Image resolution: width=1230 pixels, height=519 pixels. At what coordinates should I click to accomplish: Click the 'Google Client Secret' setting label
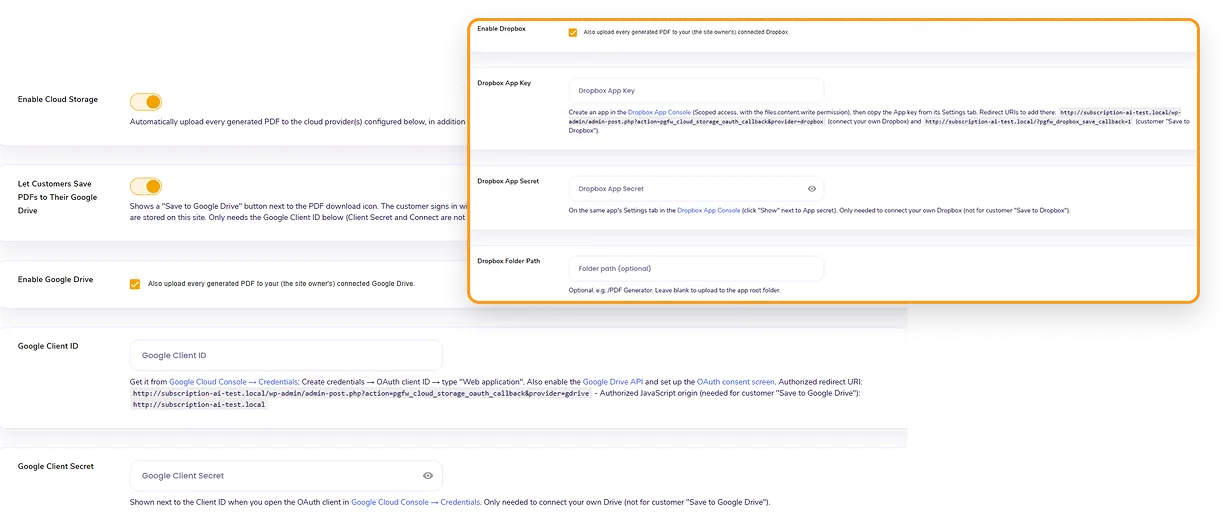(x=56, y=467)
